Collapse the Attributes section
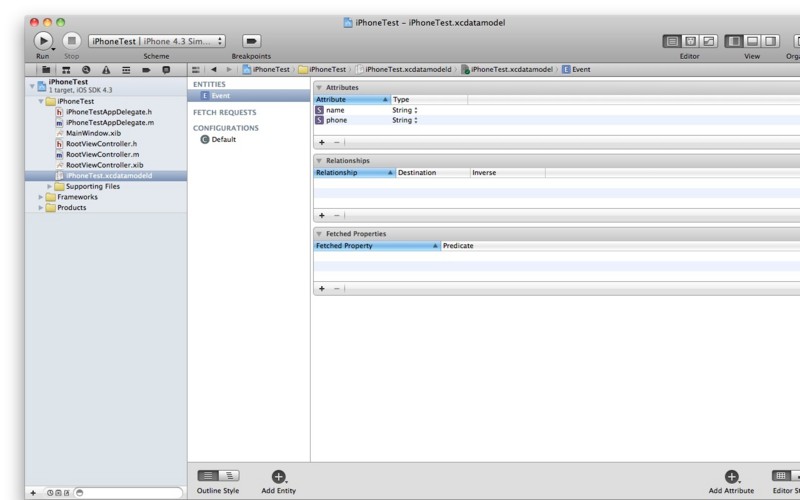The height and width of the screenshot is (500, 800). point(319,88)
